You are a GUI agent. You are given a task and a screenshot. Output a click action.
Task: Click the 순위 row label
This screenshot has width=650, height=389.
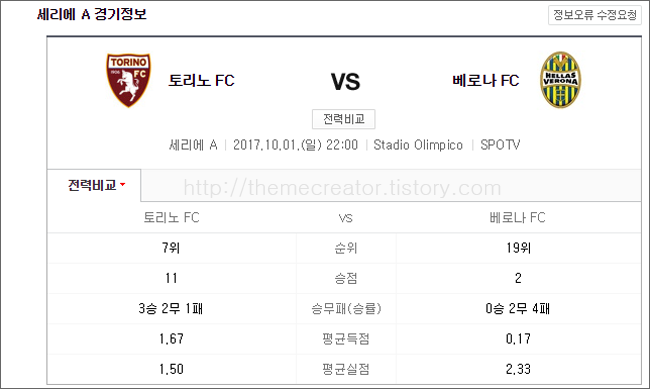[346, 248]
